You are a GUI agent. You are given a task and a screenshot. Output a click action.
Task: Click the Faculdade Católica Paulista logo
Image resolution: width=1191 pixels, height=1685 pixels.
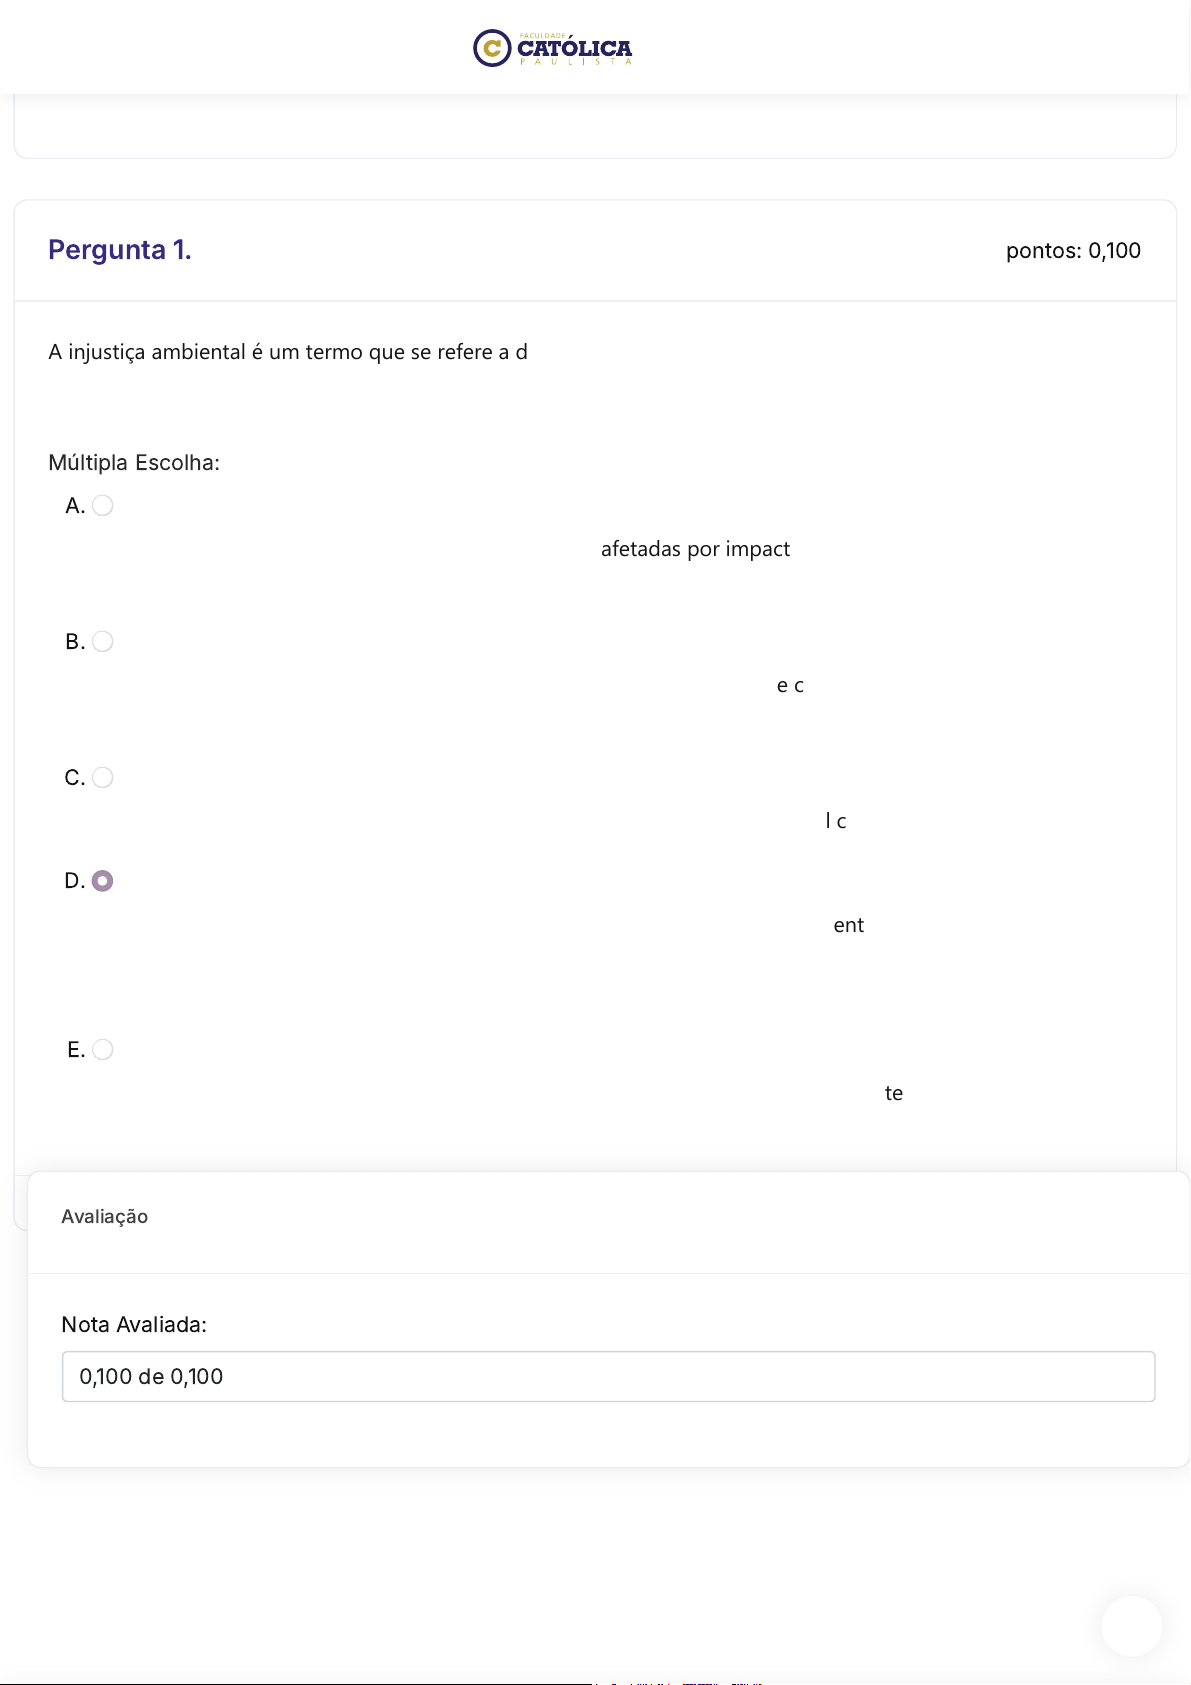(x=553, y=48)
